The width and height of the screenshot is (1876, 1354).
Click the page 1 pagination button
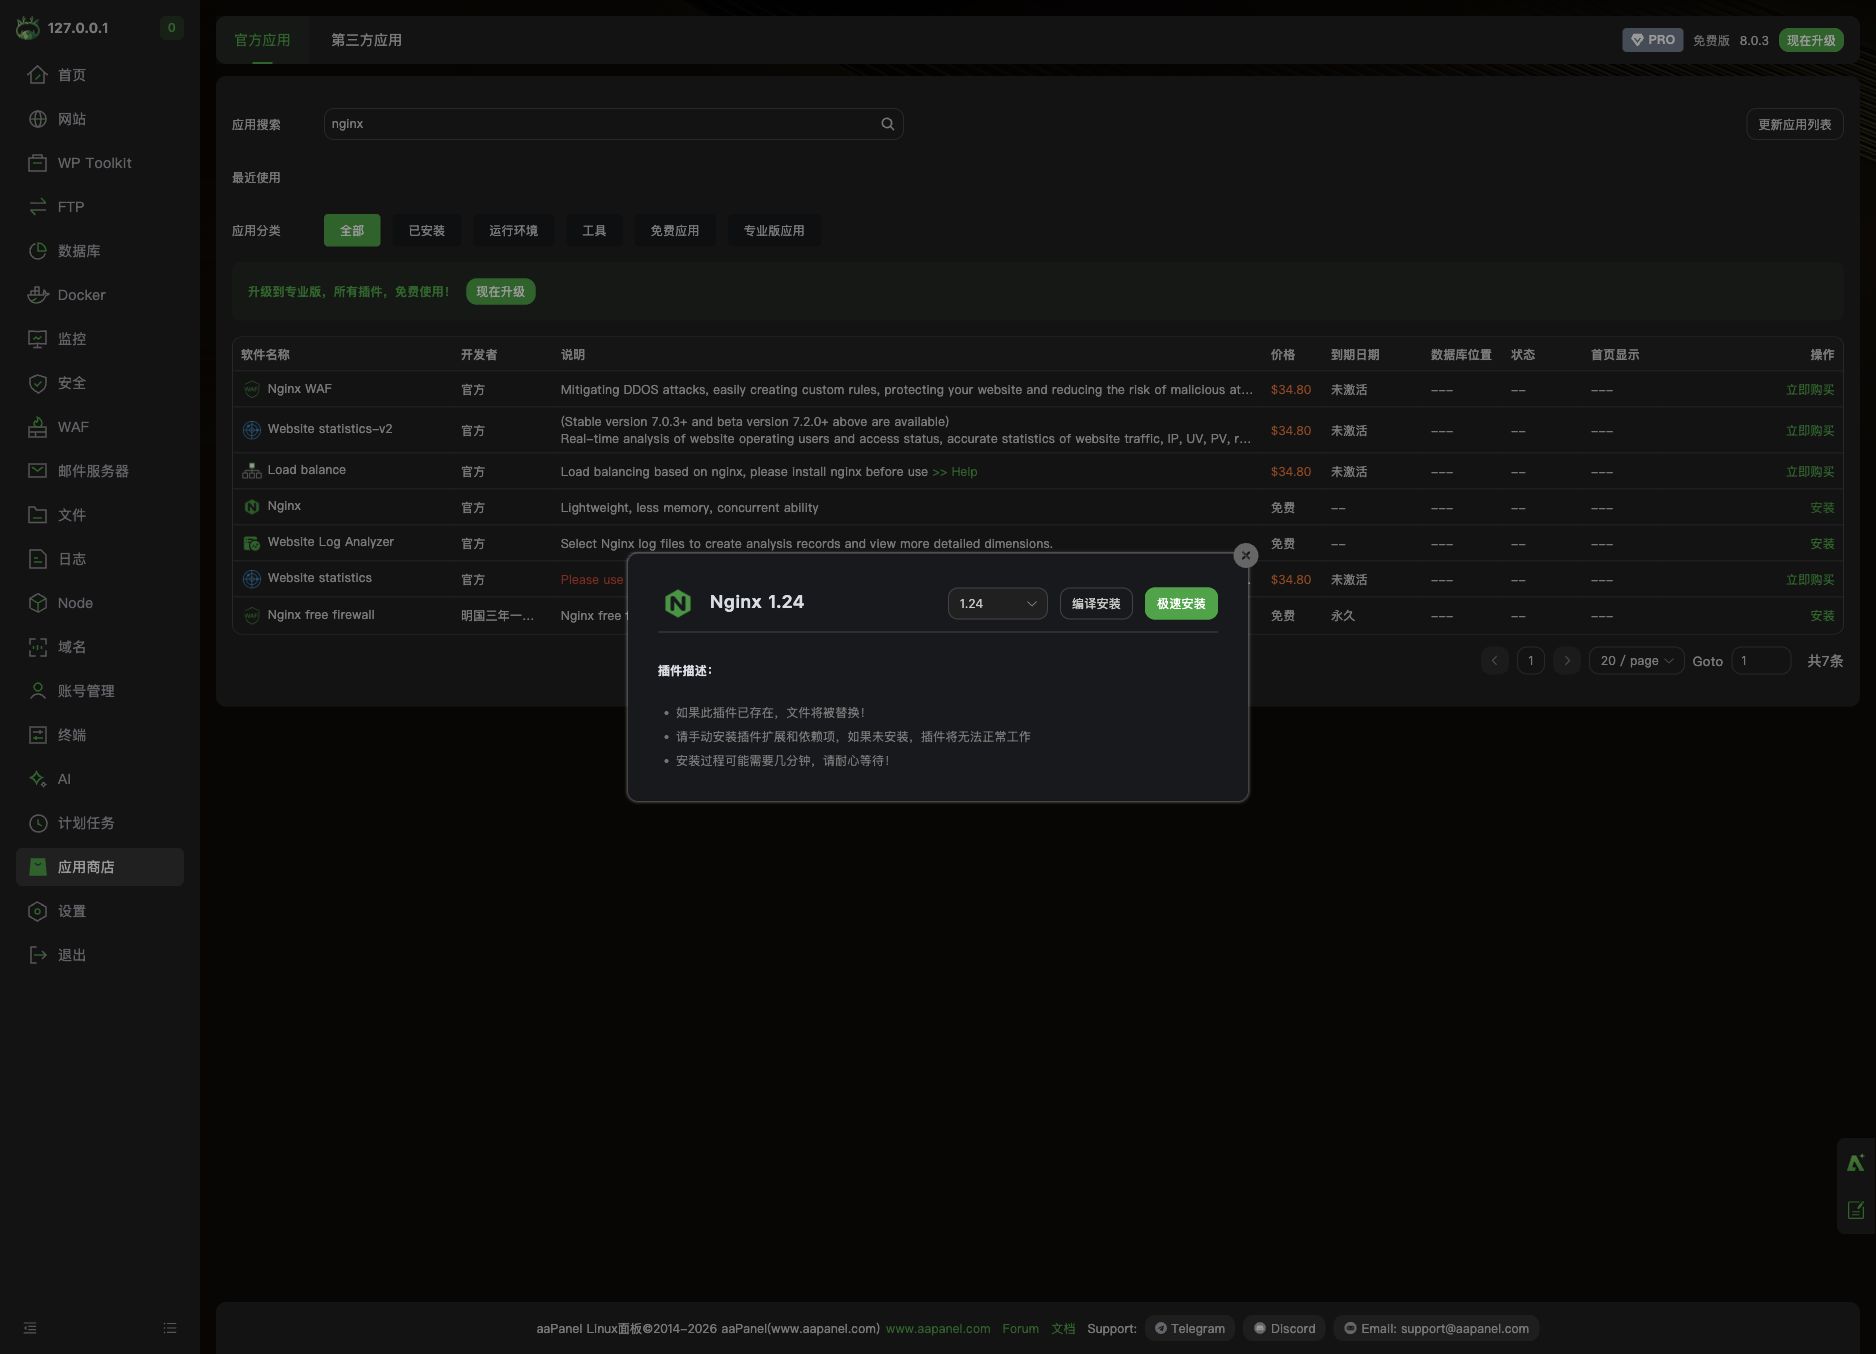click(x=1530, y=661)
